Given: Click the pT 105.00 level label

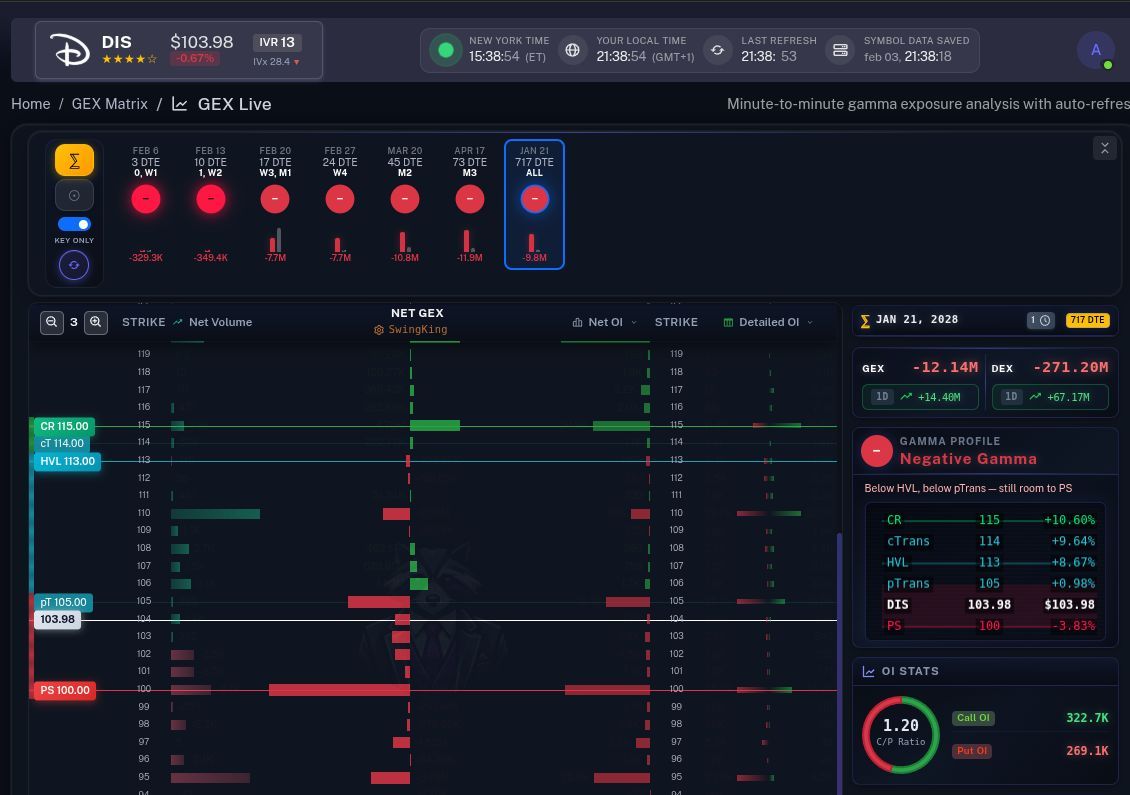Looking at the screenshot, I should tap(63, 602).
